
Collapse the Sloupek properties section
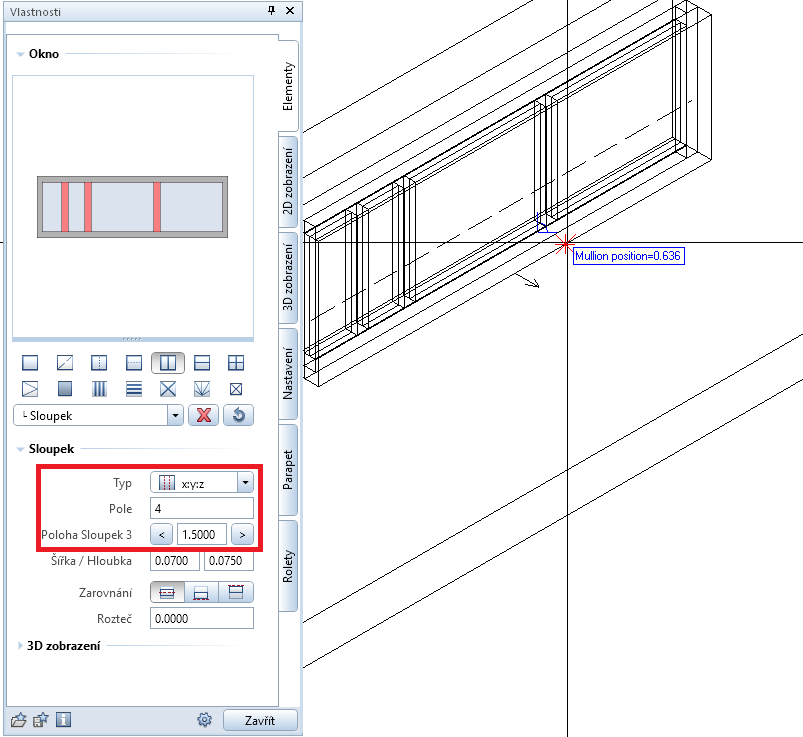(x=20, y=449)
